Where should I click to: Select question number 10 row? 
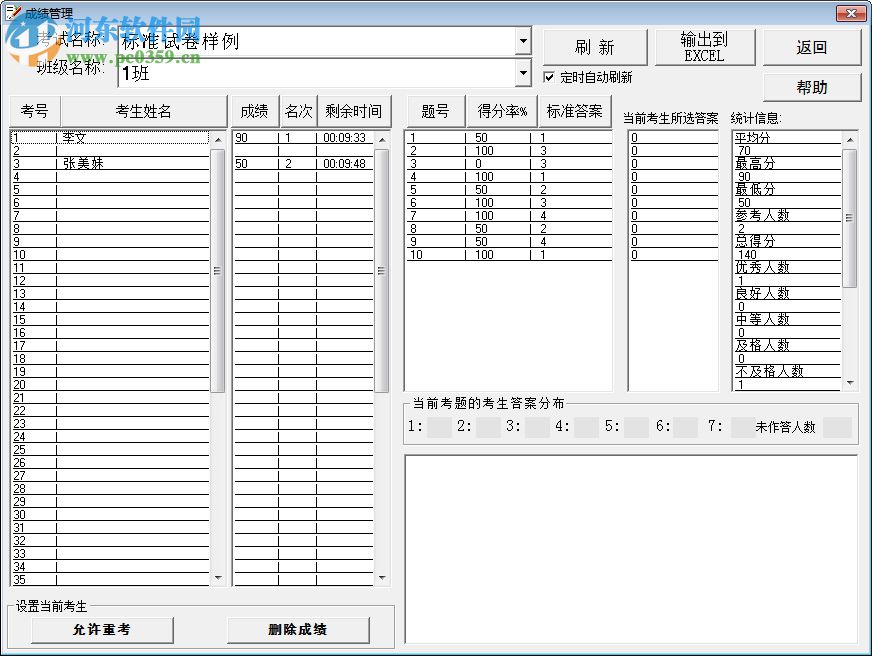click(508, 255)
